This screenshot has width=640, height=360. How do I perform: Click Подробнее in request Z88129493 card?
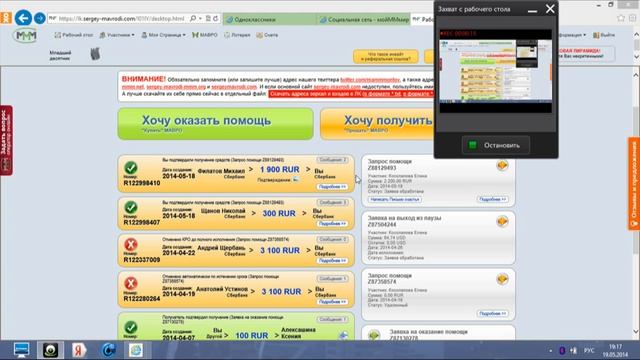pyautogui.click(x=493, y=199)
